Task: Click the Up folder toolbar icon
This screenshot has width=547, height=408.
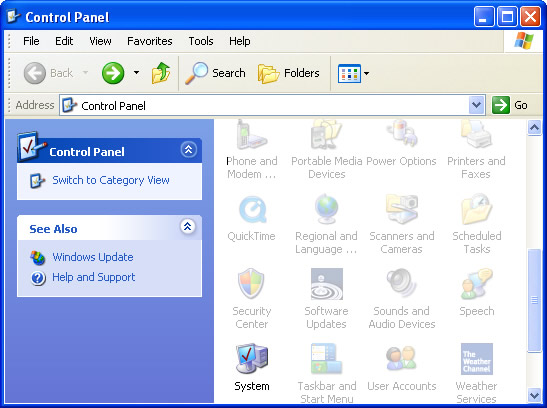Action: coord(161,73)
